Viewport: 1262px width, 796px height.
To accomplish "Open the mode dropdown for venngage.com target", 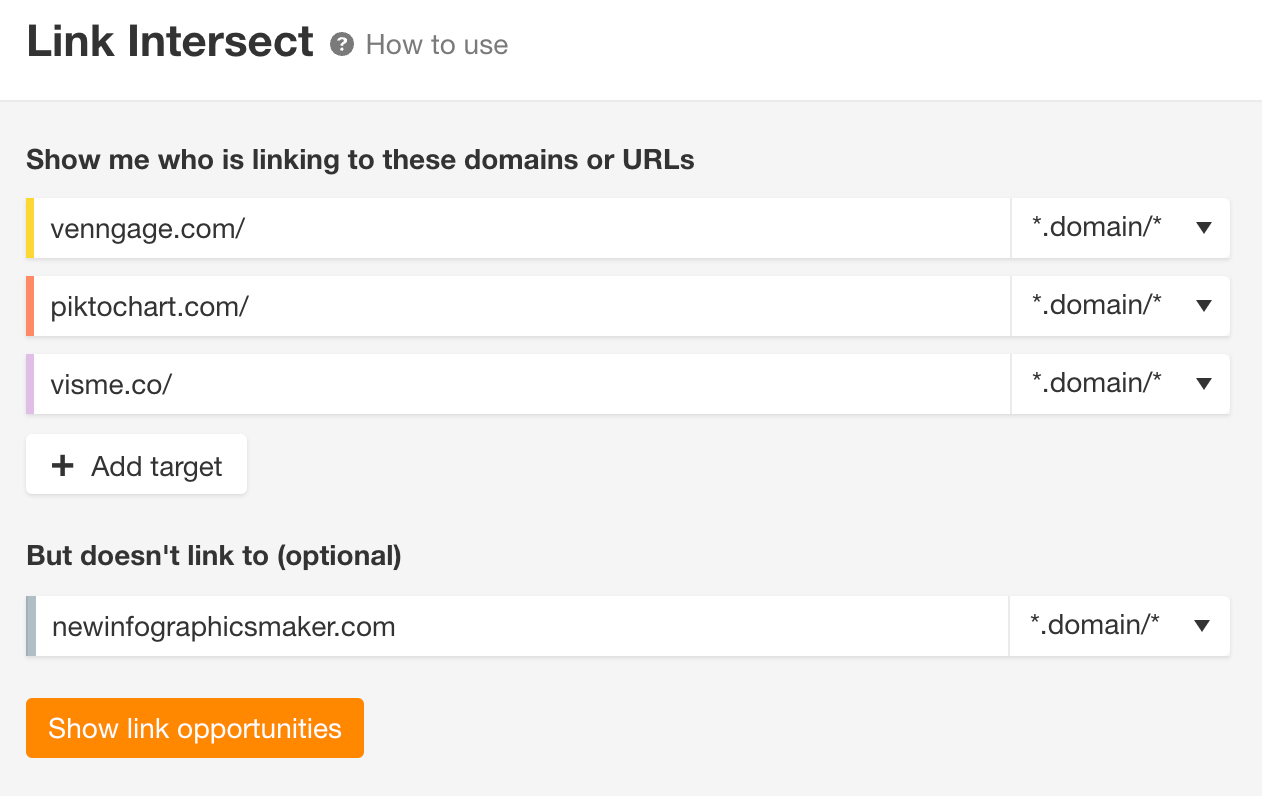I will click(x=1120, y=227).
